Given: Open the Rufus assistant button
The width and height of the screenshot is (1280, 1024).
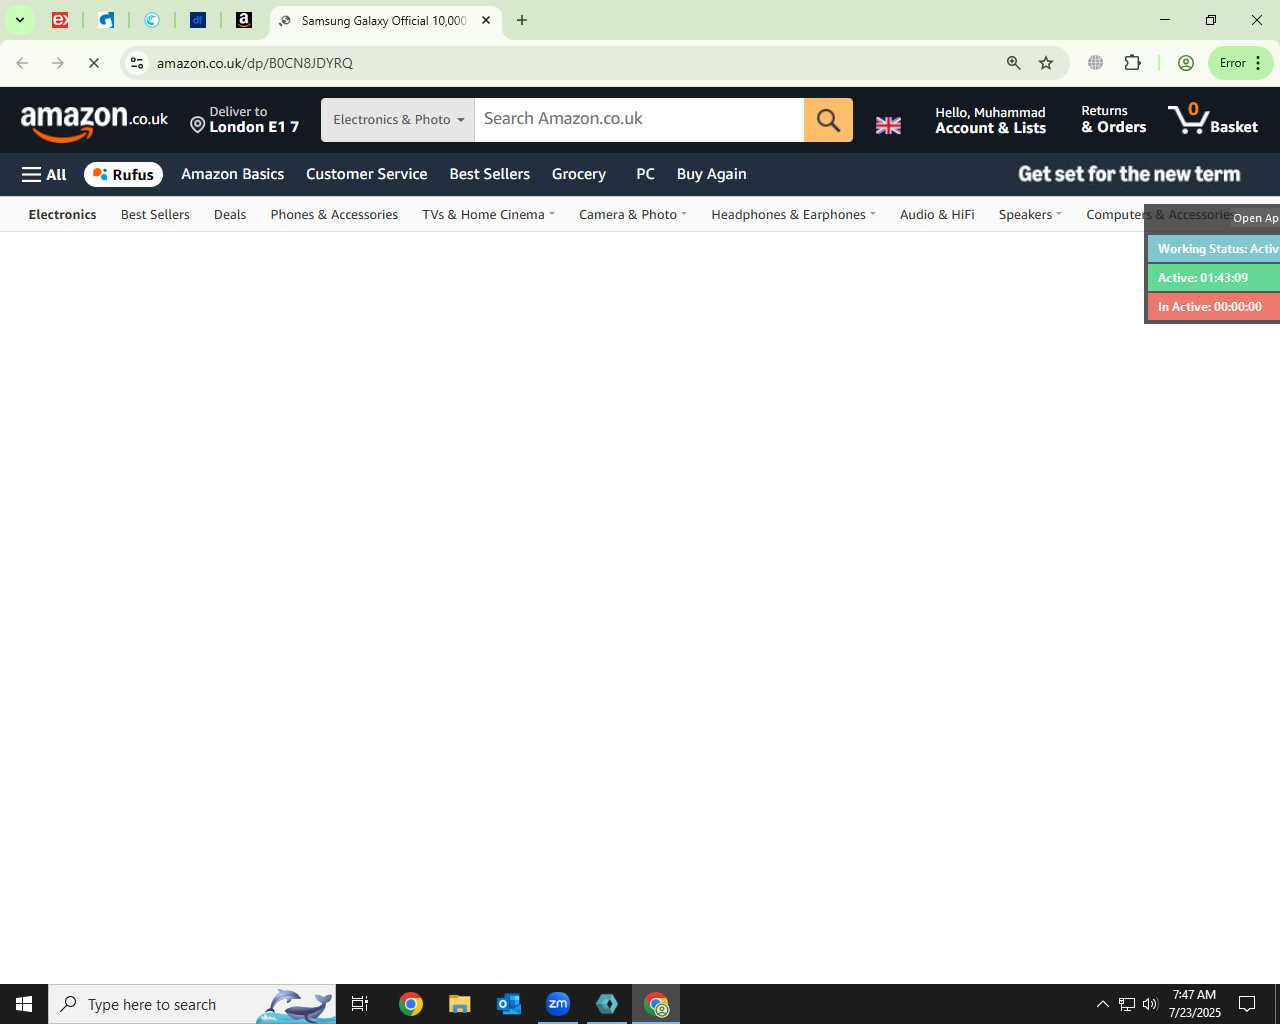Looking at the screenshot, I should pyautogui.click(x=123, y=174).
